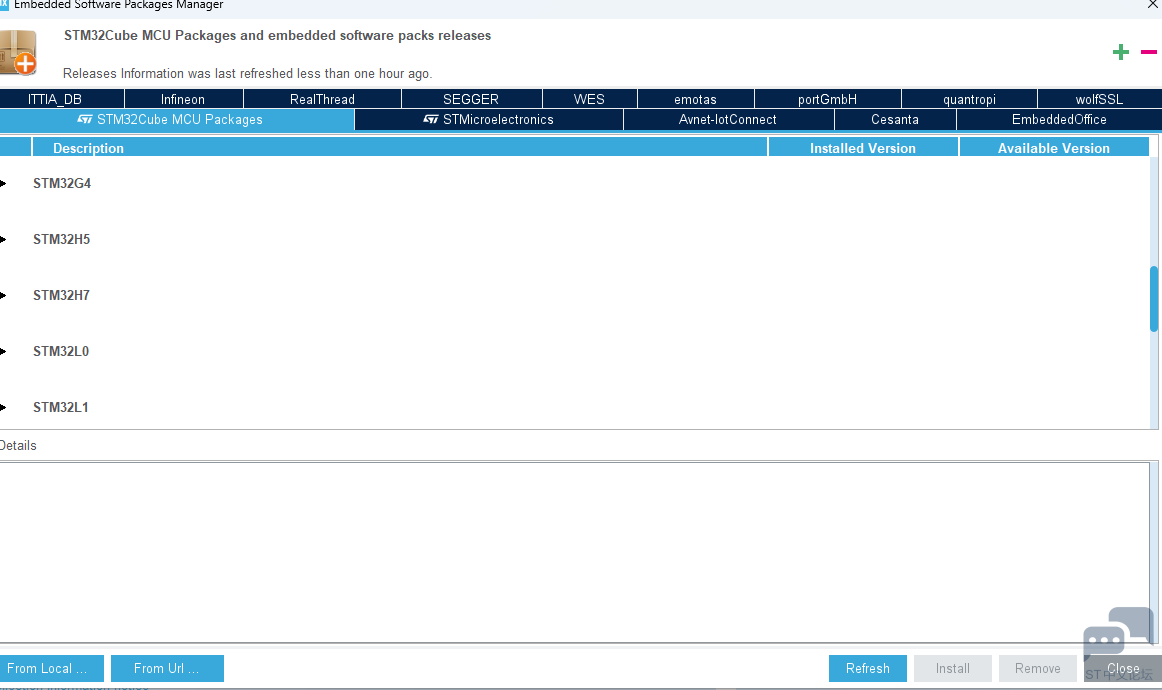The height and width of the screenshot is (690, 1162).
Task: Open the Infineon tab
Action: [x=184, y=99]
